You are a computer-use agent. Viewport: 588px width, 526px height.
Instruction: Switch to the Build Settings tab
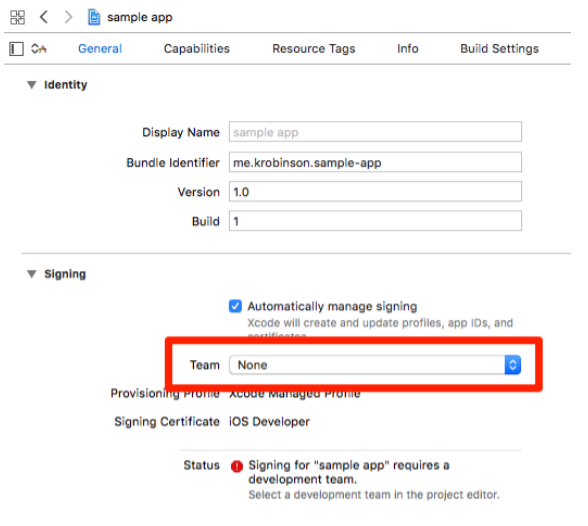pyautogui.click(x=499, y=49)
